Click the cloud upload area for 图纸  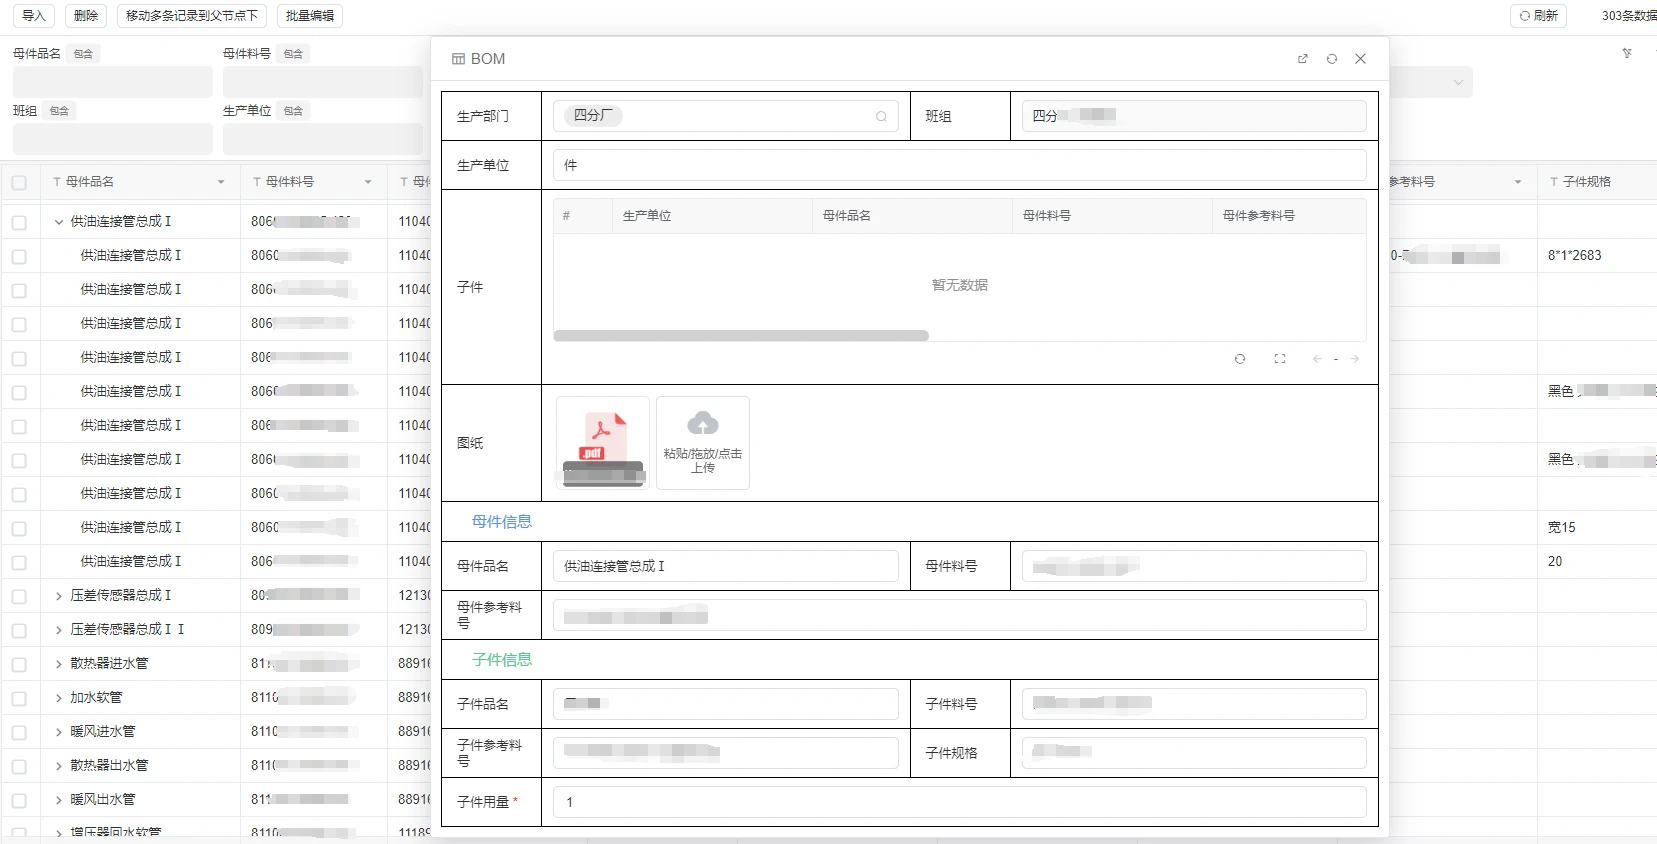[x=703, y=442]
